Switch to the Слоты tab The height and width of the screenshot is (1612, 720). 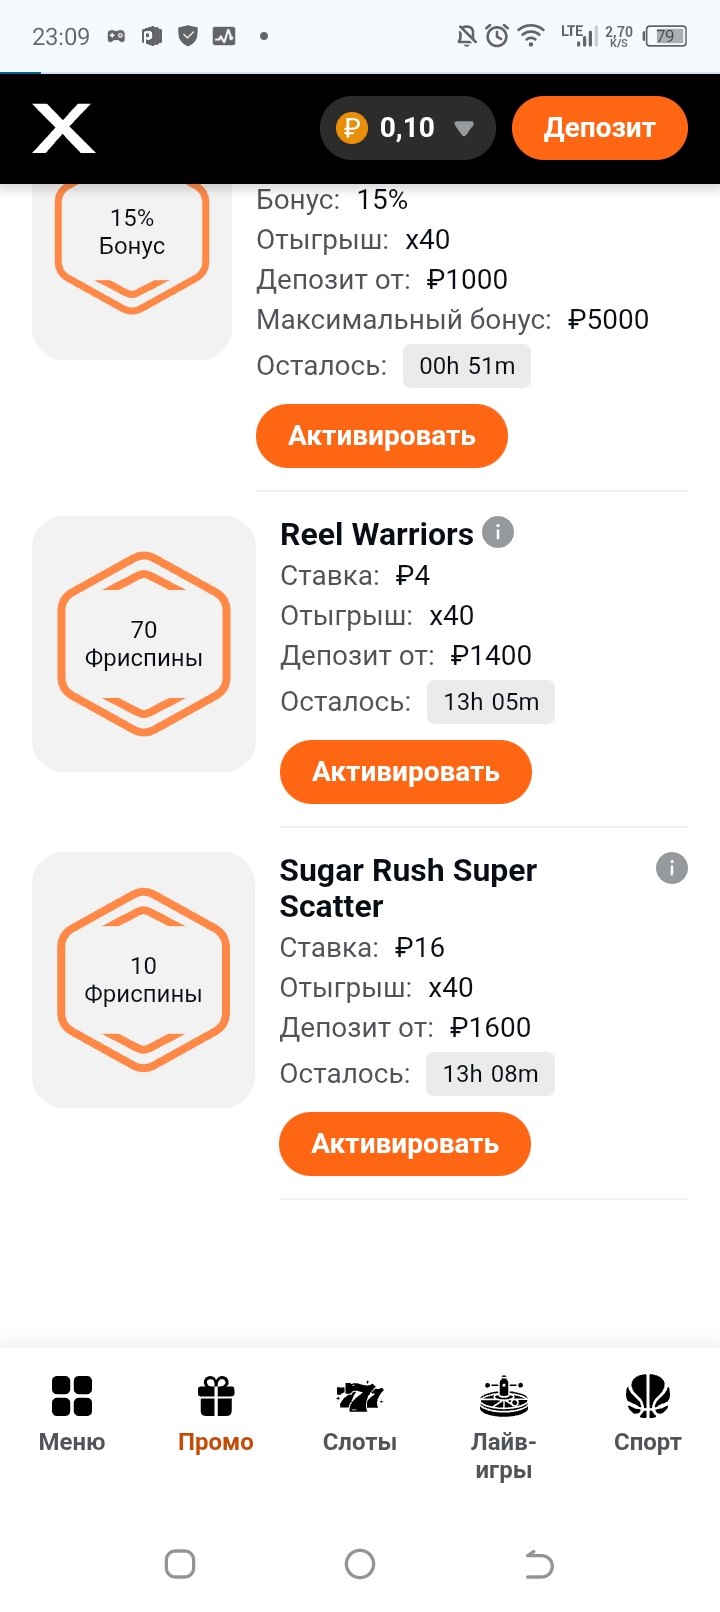360,1412
